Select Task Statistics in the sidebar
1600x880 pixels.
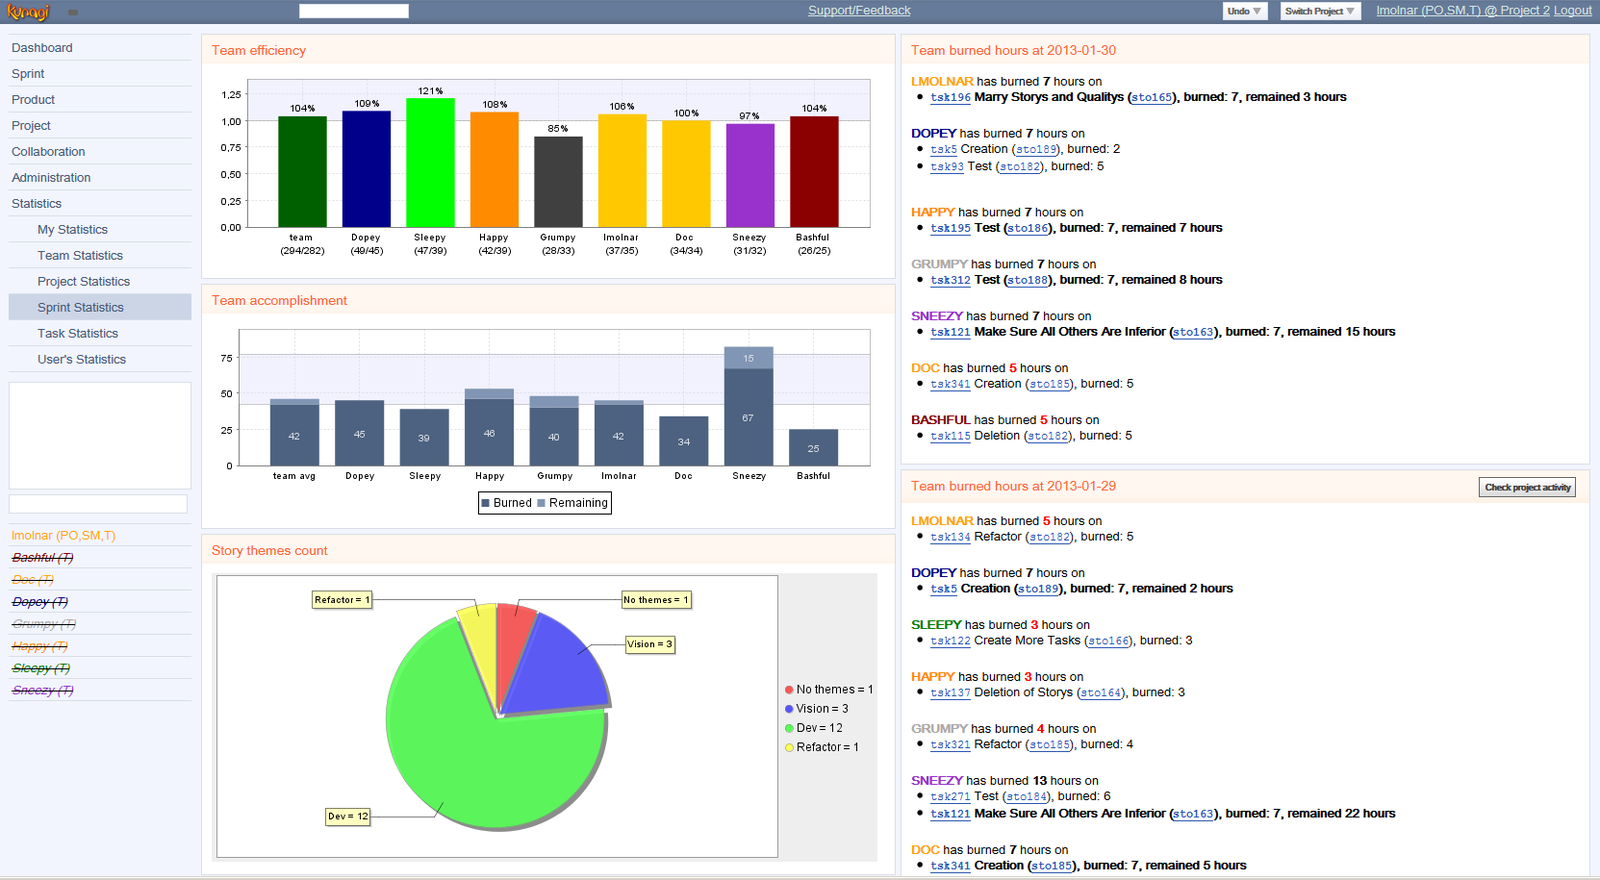100,334
